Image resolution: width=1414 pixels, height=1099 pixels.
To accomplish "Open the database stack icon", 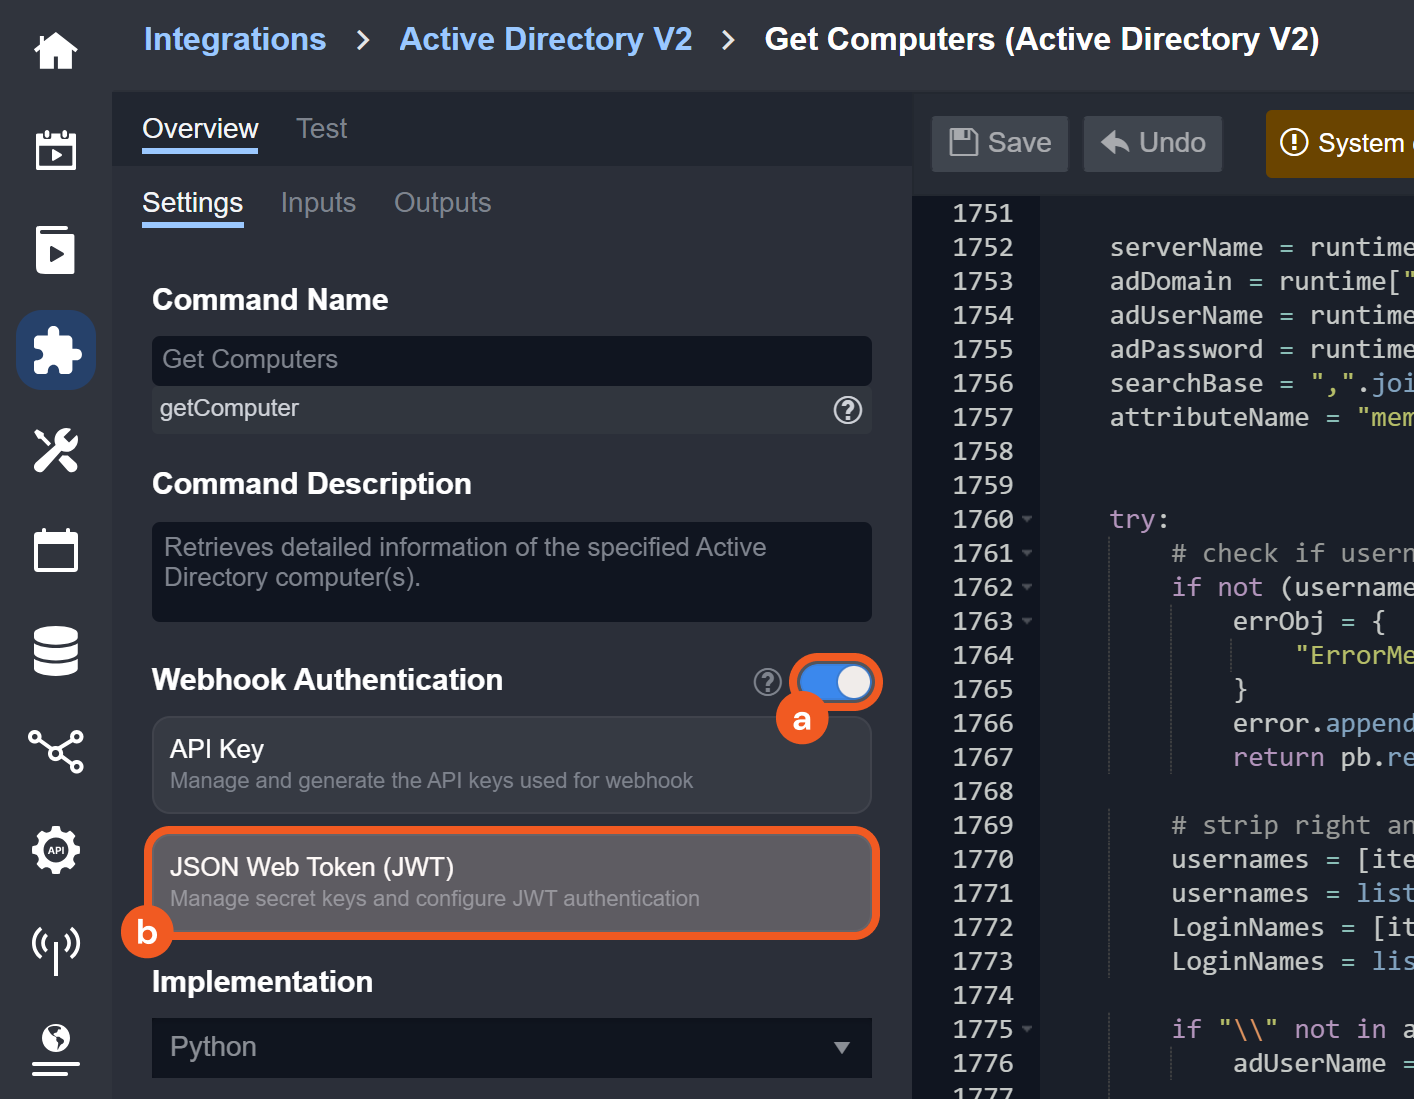I will [56, 651].
